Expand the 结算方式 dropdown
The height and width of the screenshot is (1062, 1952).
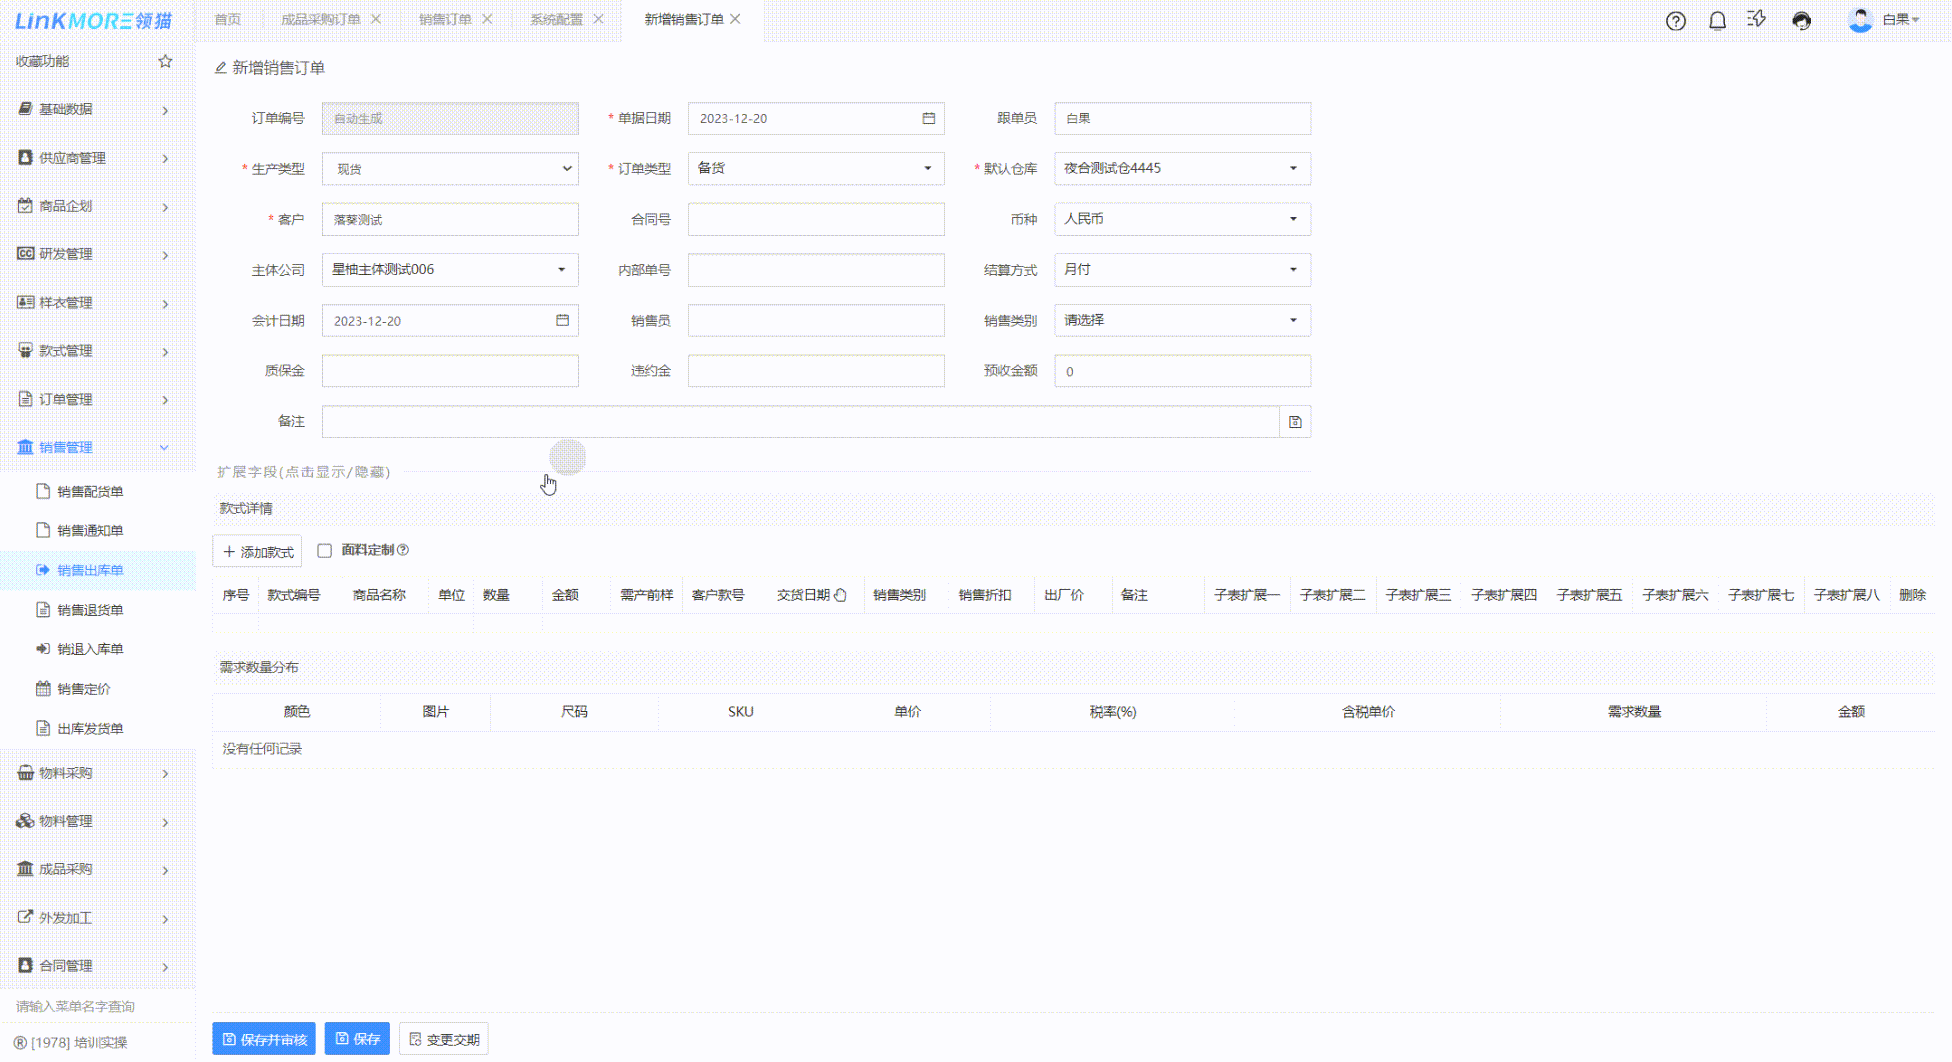point(1182,270)
